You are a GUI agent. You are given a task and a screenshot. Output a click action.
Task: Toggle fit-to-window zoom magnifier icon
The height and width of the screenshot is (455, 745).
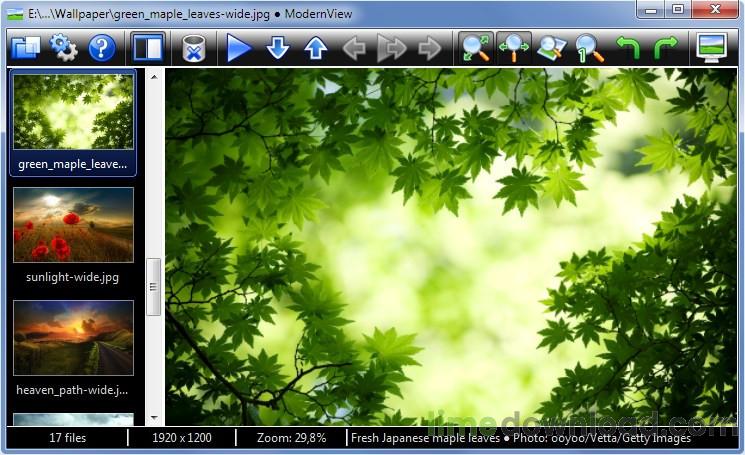pyautogui.click(x=475, y=47)
